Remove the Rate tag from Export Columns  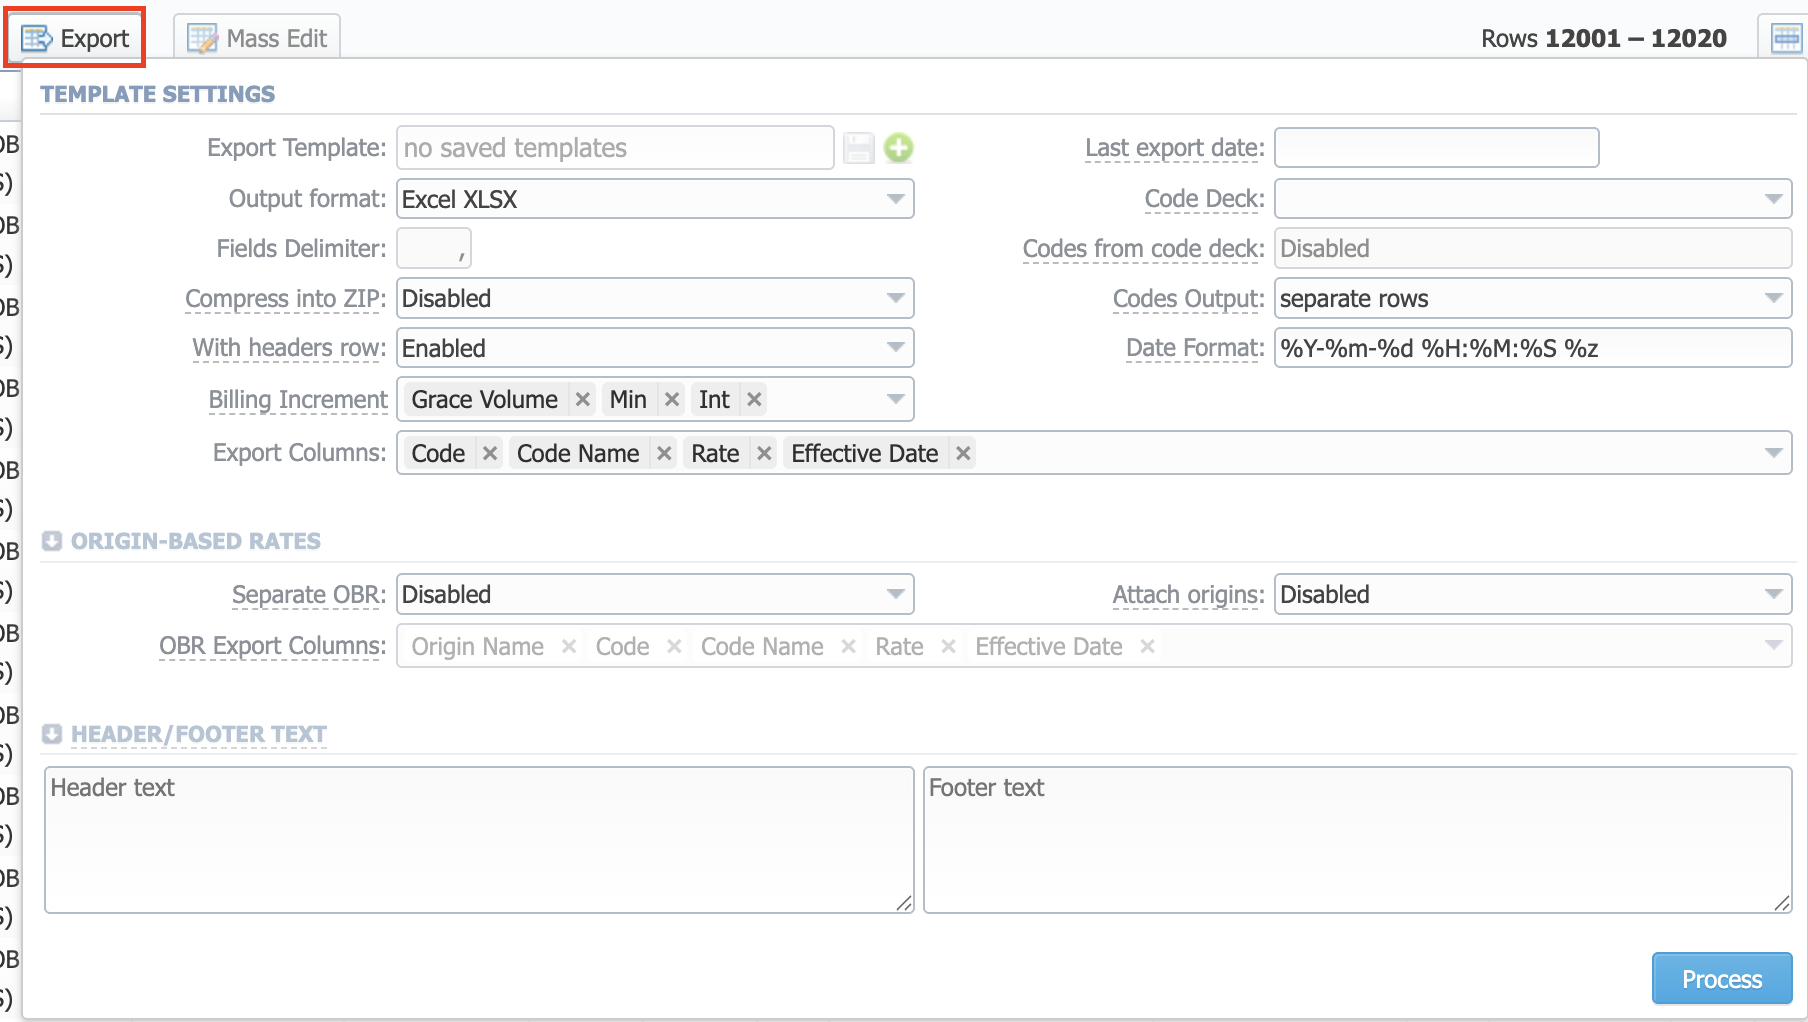point(763,453)
